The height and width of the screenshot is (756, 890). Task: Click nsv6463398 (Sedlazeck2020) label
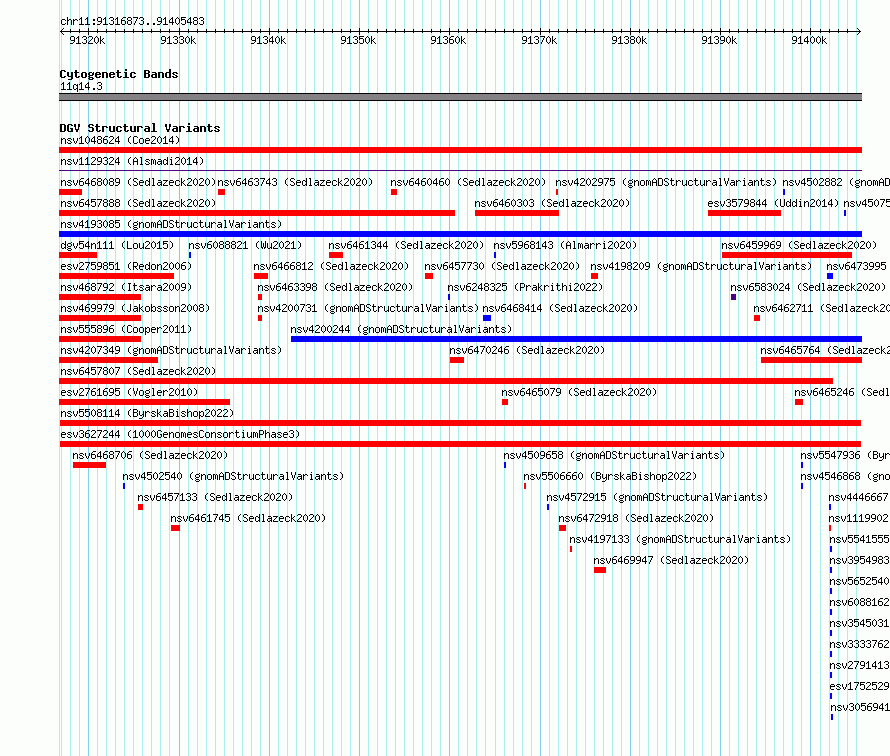(x=335, y=287)
